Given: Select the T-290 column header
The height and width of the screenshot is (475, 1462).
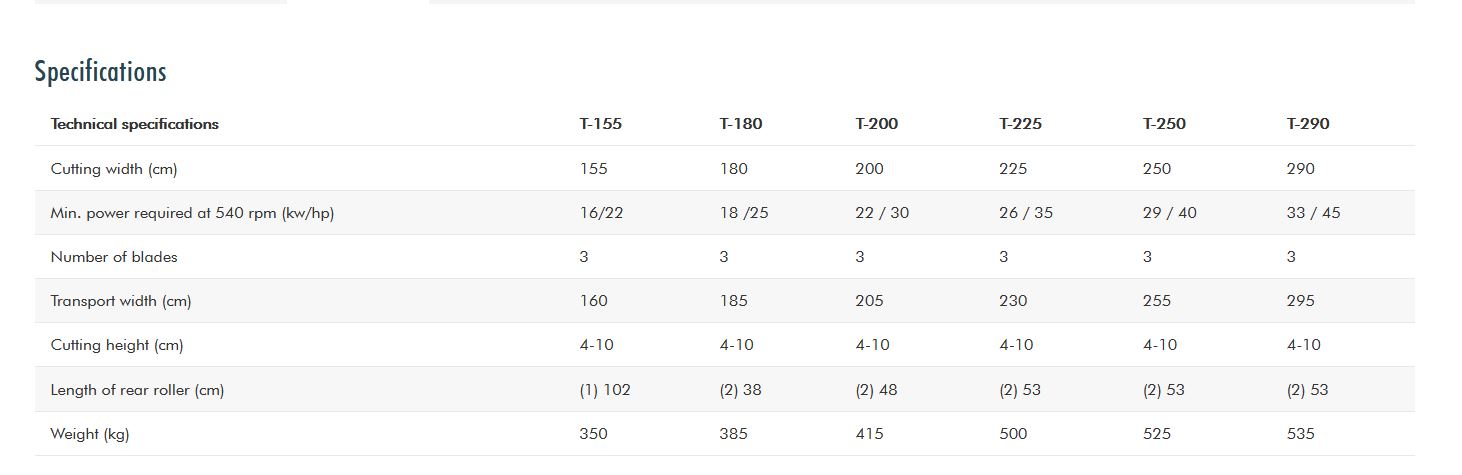Looking at the screenshot, I should (1308, 124).
